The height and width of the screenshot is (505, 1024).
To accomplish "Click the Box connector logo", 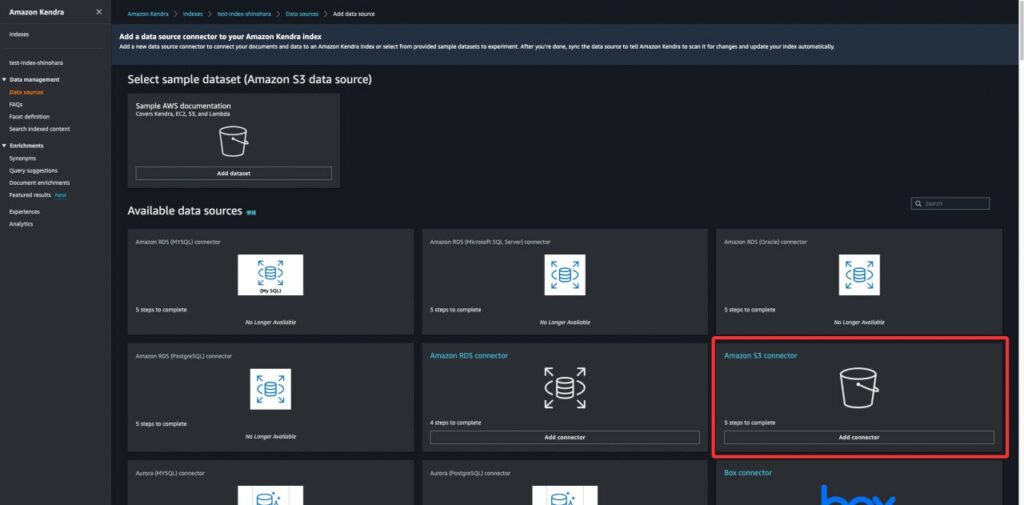I will [x=858, y=494].
